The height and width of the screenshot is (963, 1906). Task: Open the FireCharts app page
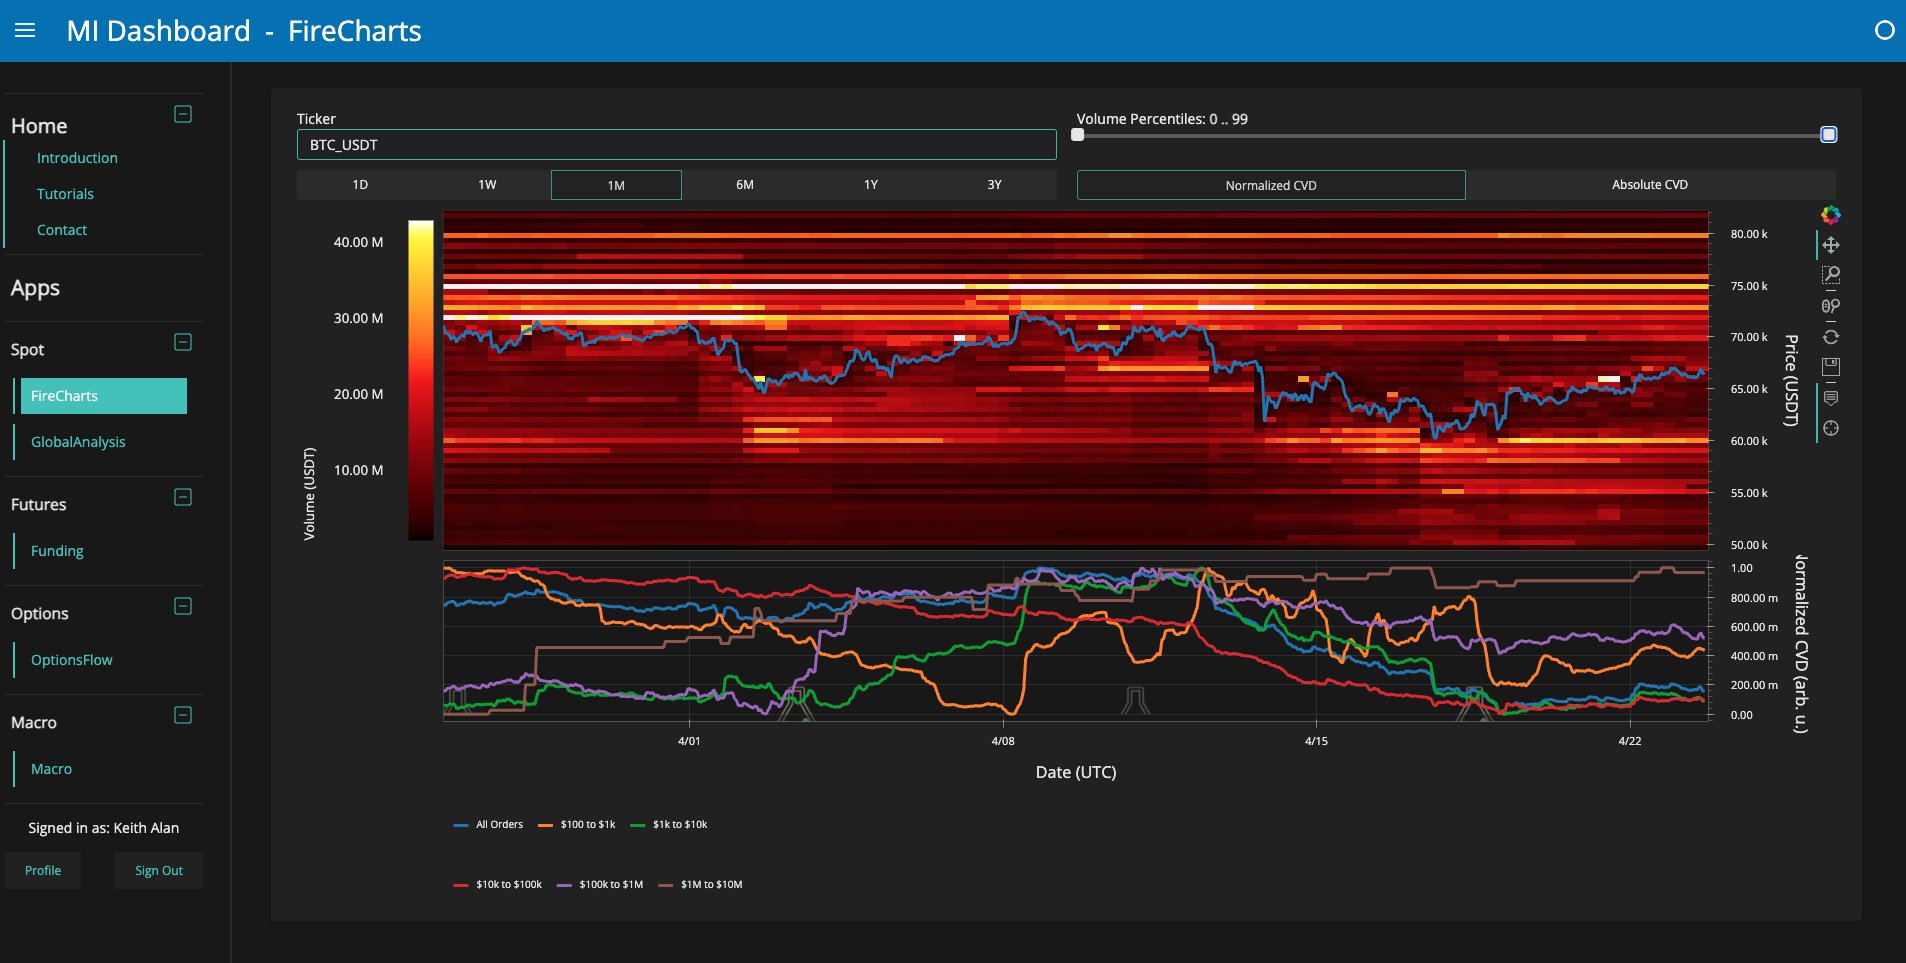(103, 395)
